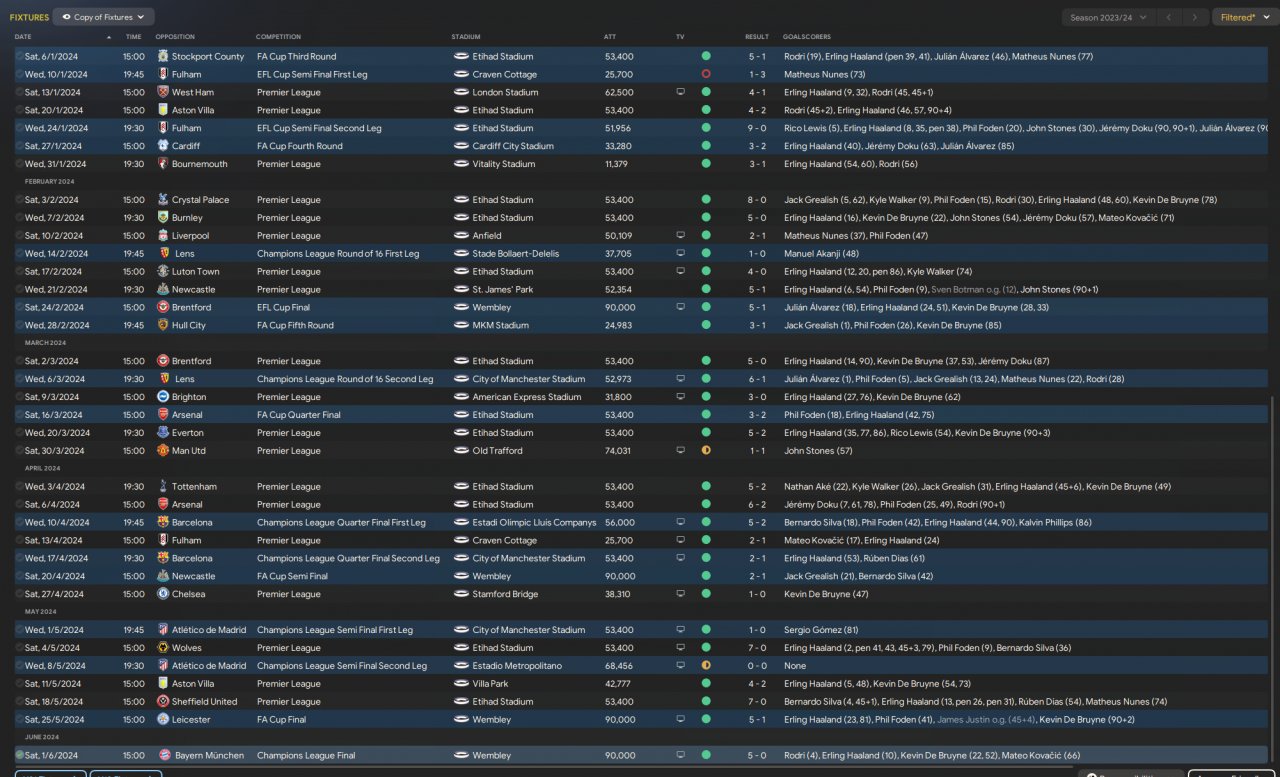Click the West Ham club badge

click(x=163, y=93)
